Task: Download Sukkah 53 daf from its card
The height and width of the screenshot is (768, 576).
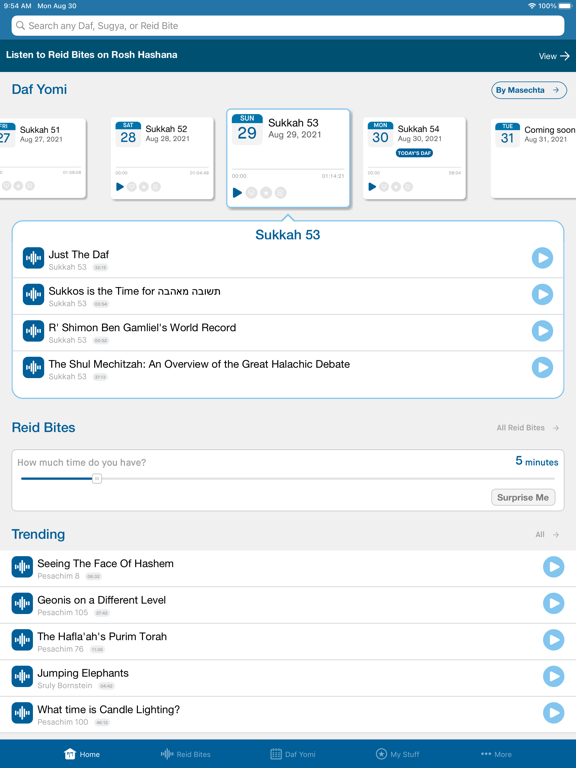Action: 252,193
